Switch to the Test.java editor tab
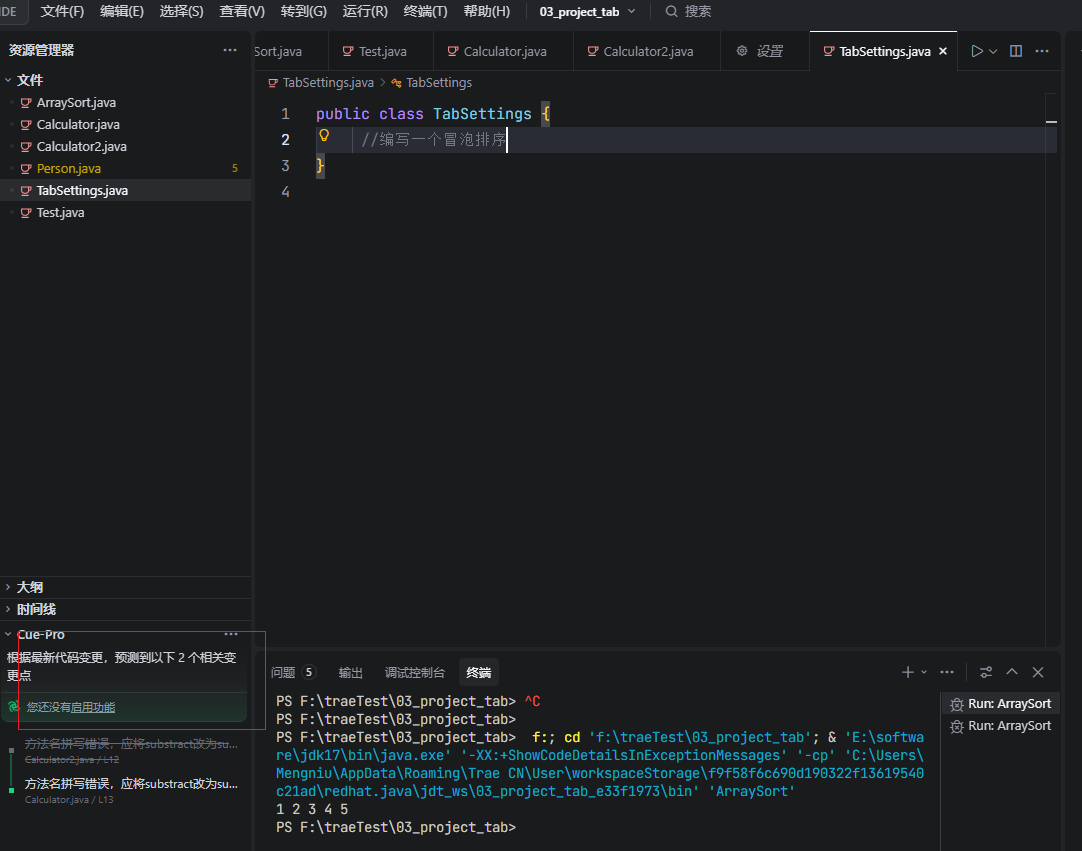The image size is (1082, 851). point(381,51)
